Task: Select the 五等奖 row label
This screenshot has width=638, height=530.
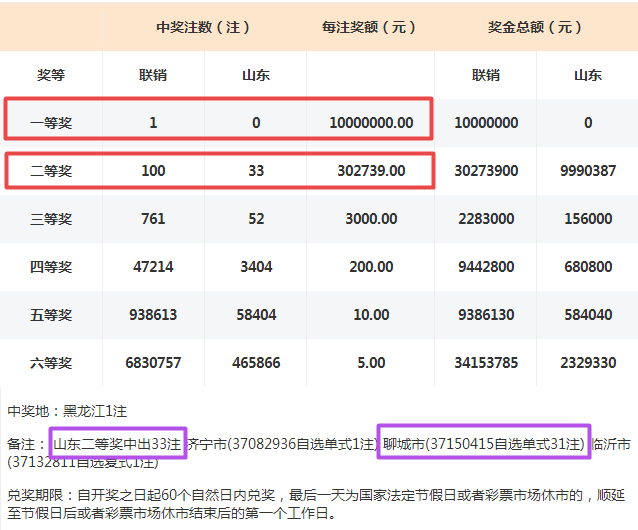Action: (x=51, y=315)
